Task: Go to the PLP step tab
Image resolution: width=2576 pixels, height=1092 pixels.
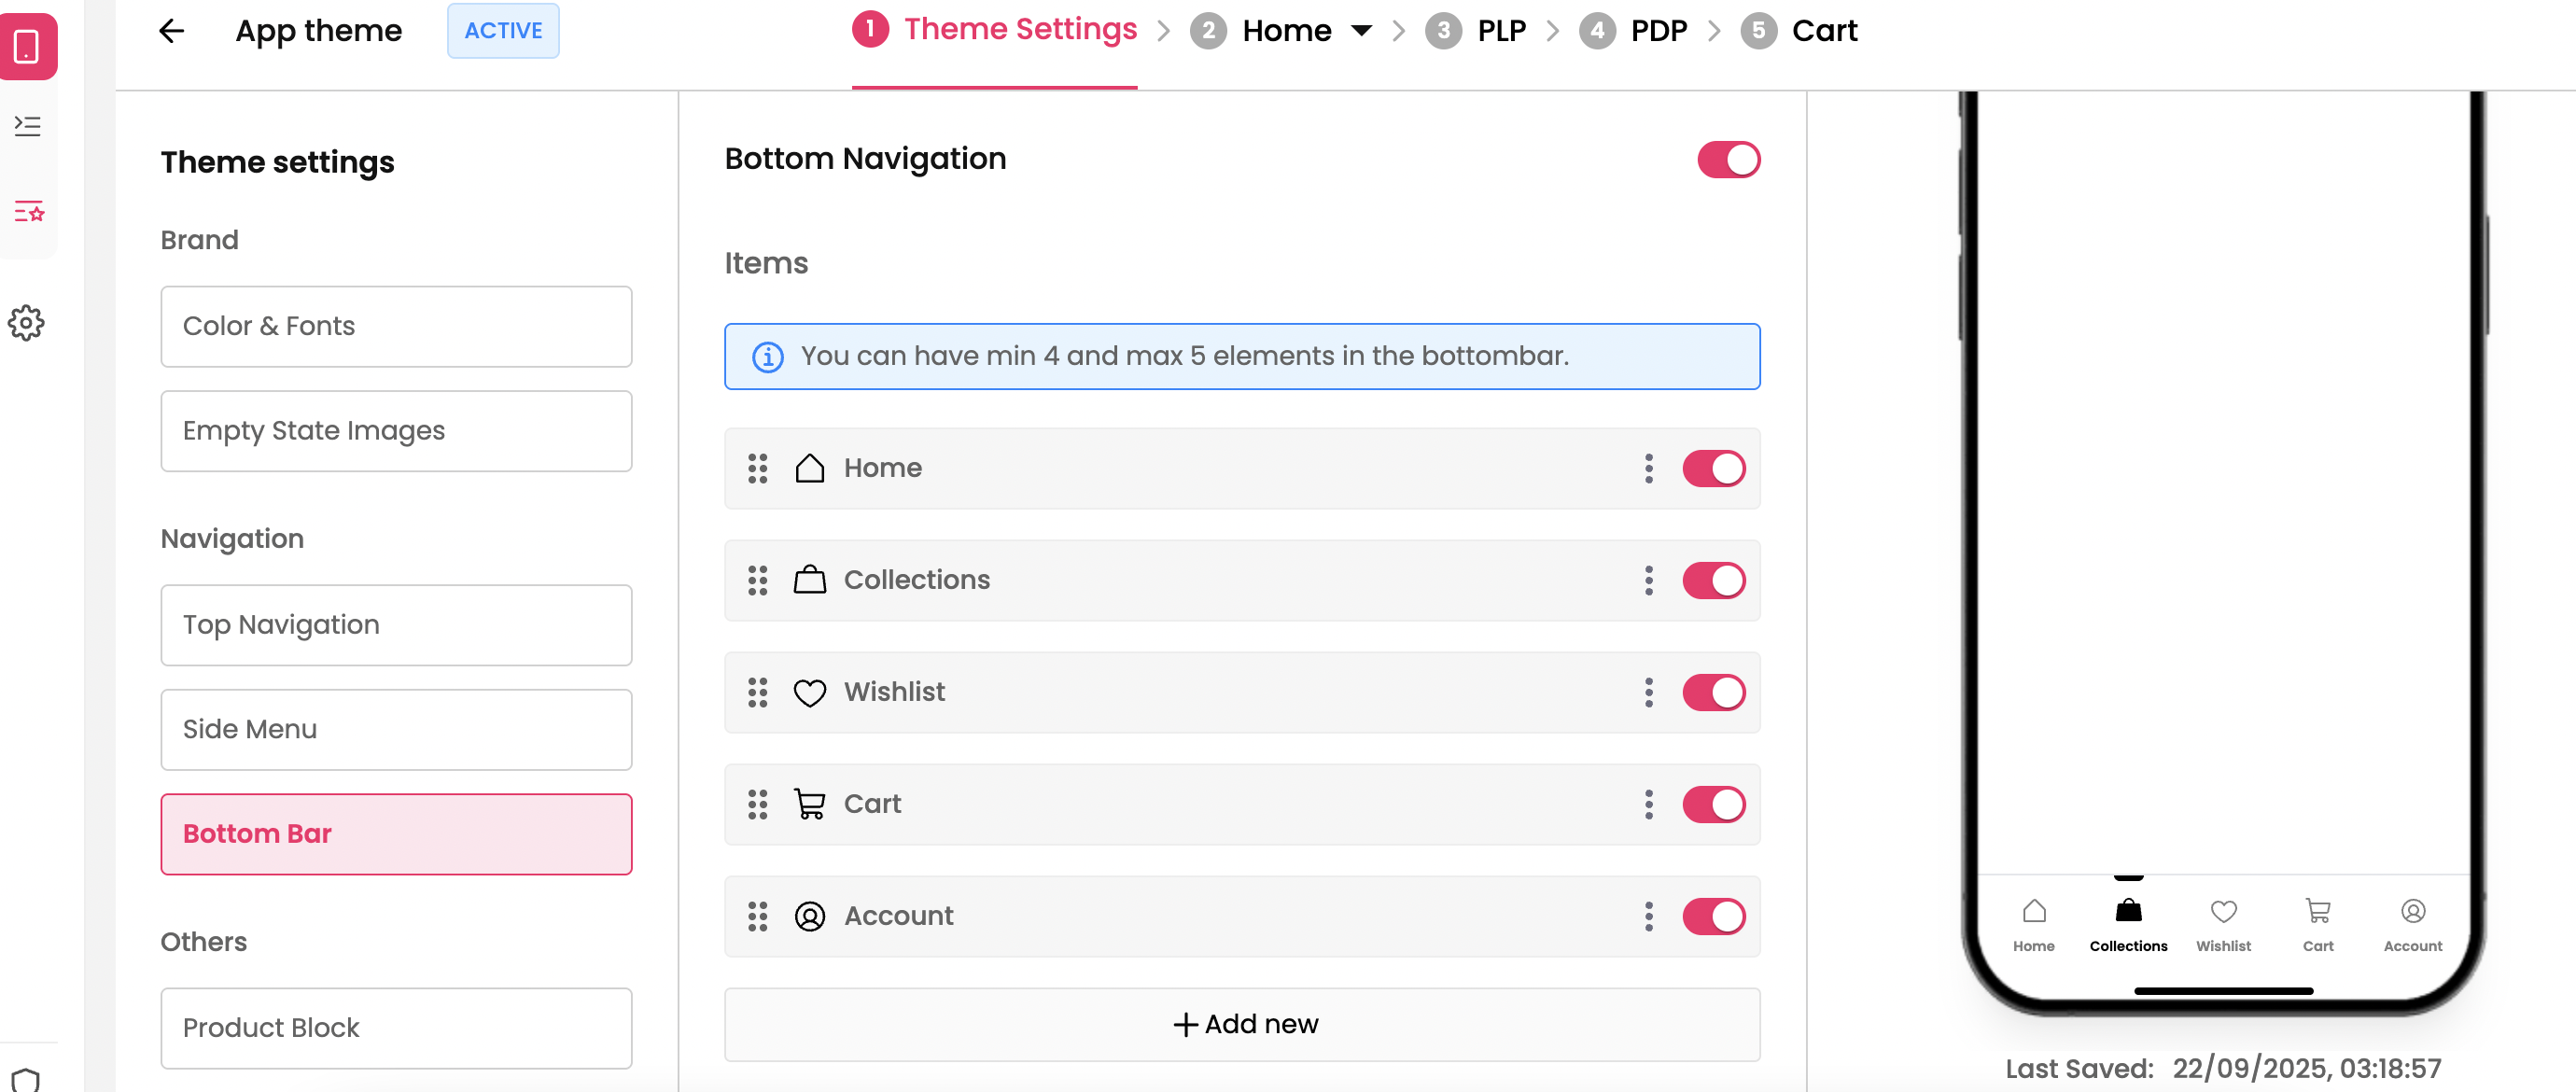Action: [1500, 31]
